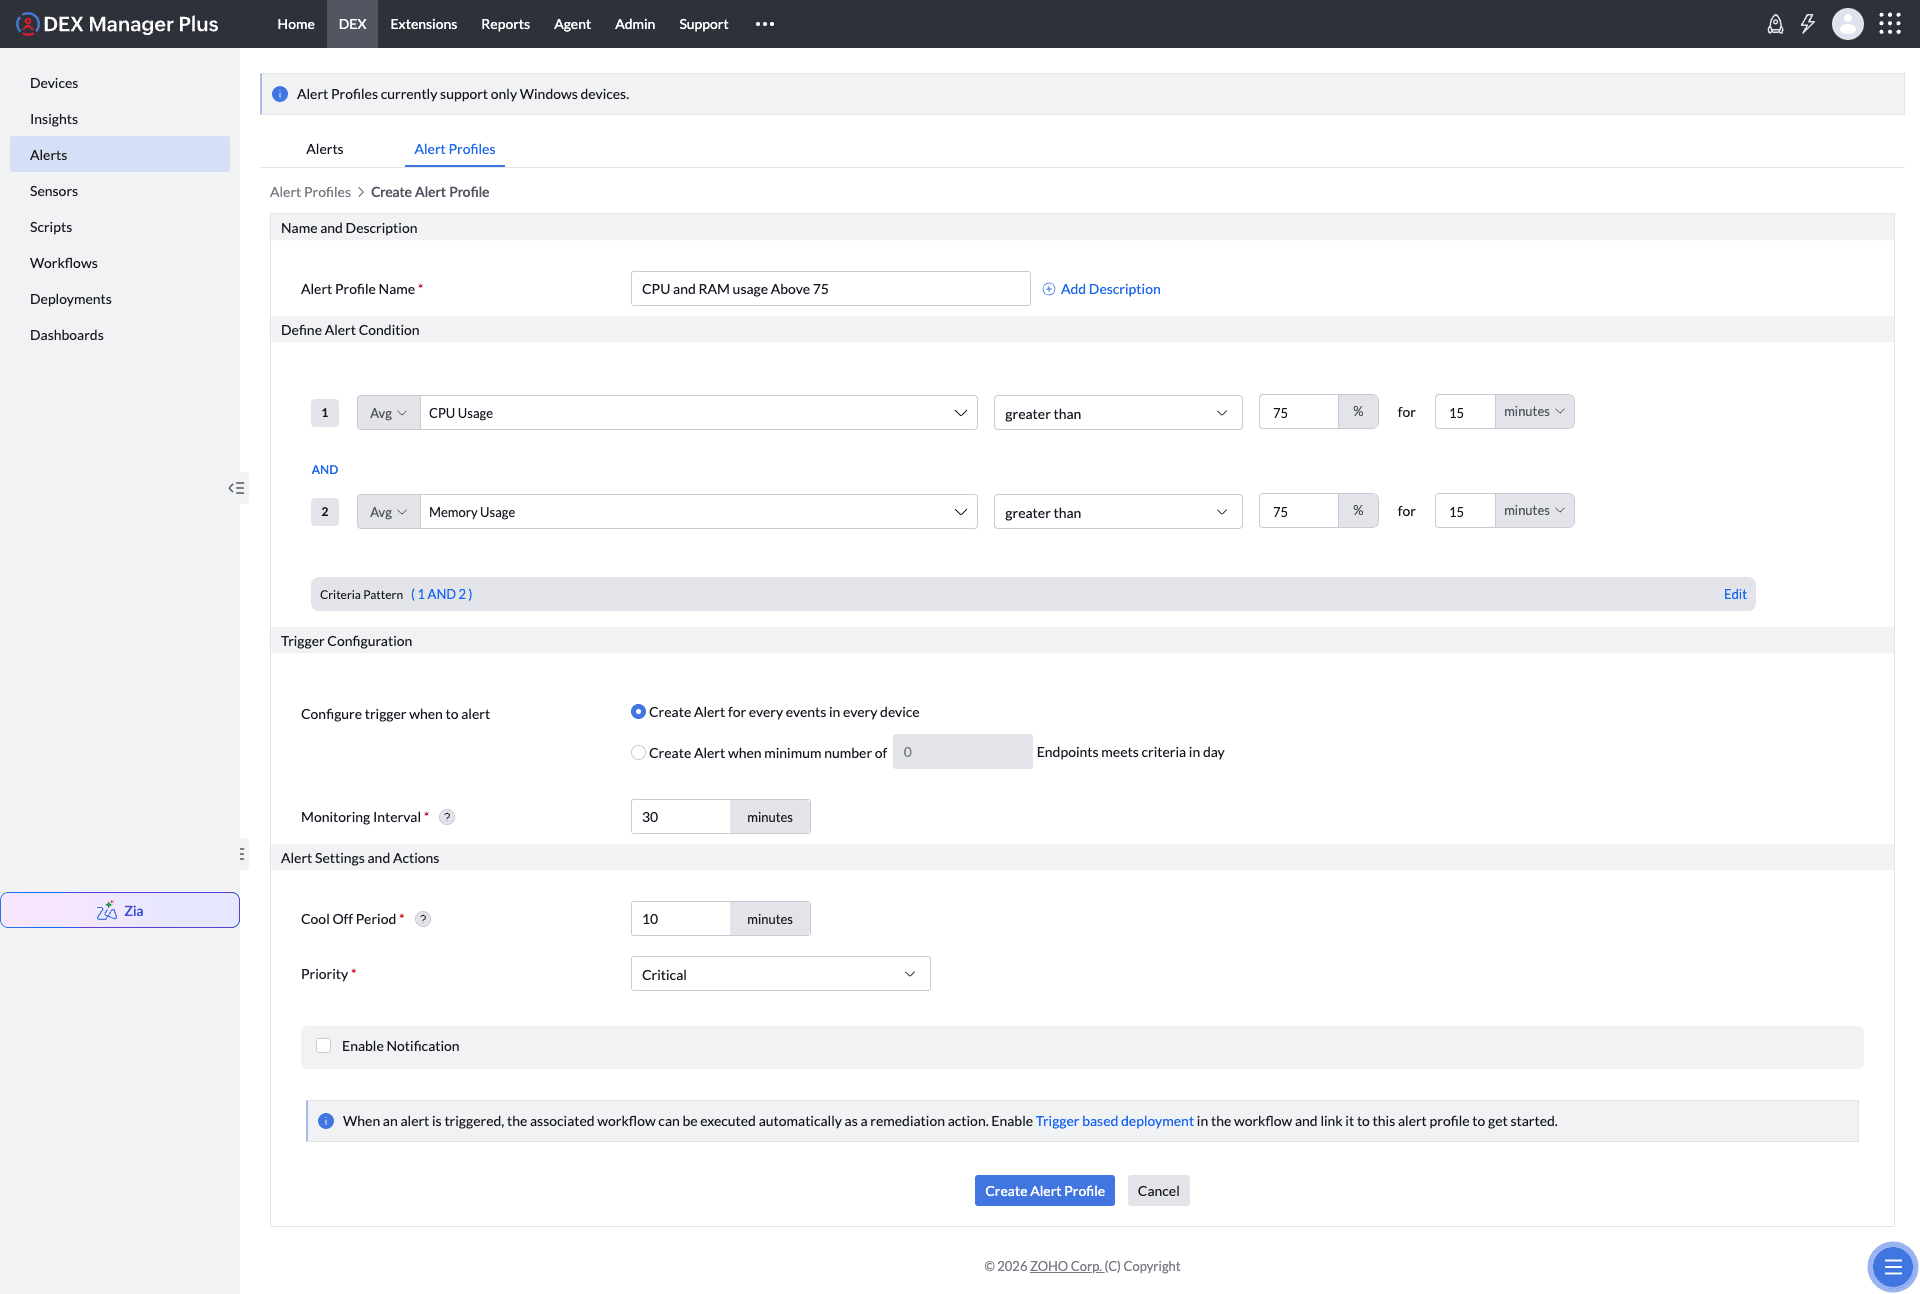Click Add Description link
This screenshot has width=1920, height=1294.
(x=1110, y=289)
